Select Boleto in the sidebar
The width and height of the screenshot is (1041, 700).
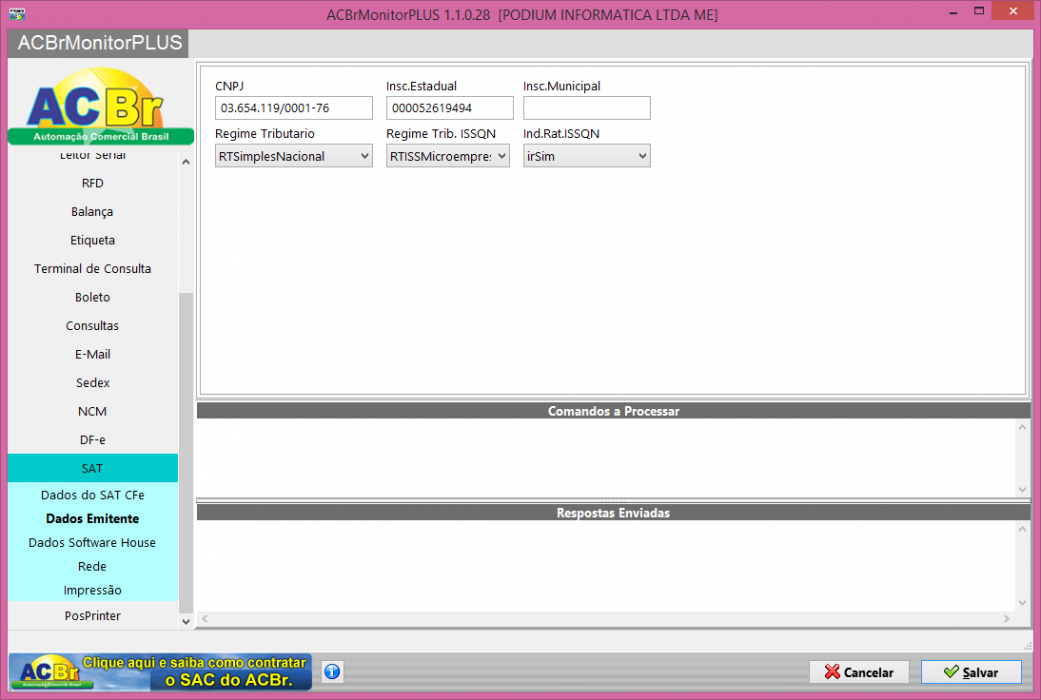(x=93, y=298)
